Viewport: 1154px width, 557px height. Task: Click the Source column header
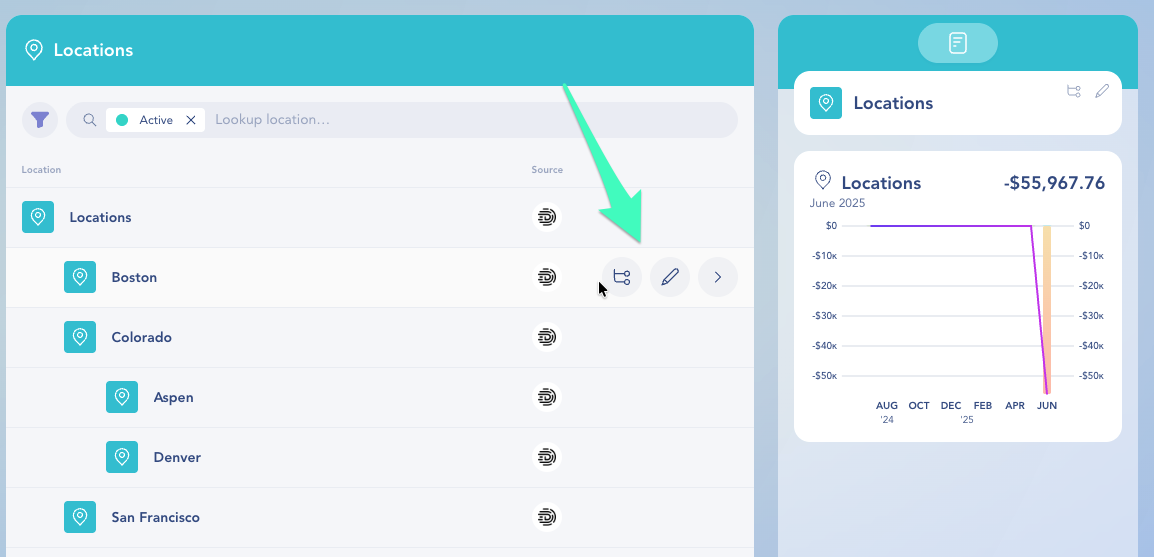(x=547, y=170)
